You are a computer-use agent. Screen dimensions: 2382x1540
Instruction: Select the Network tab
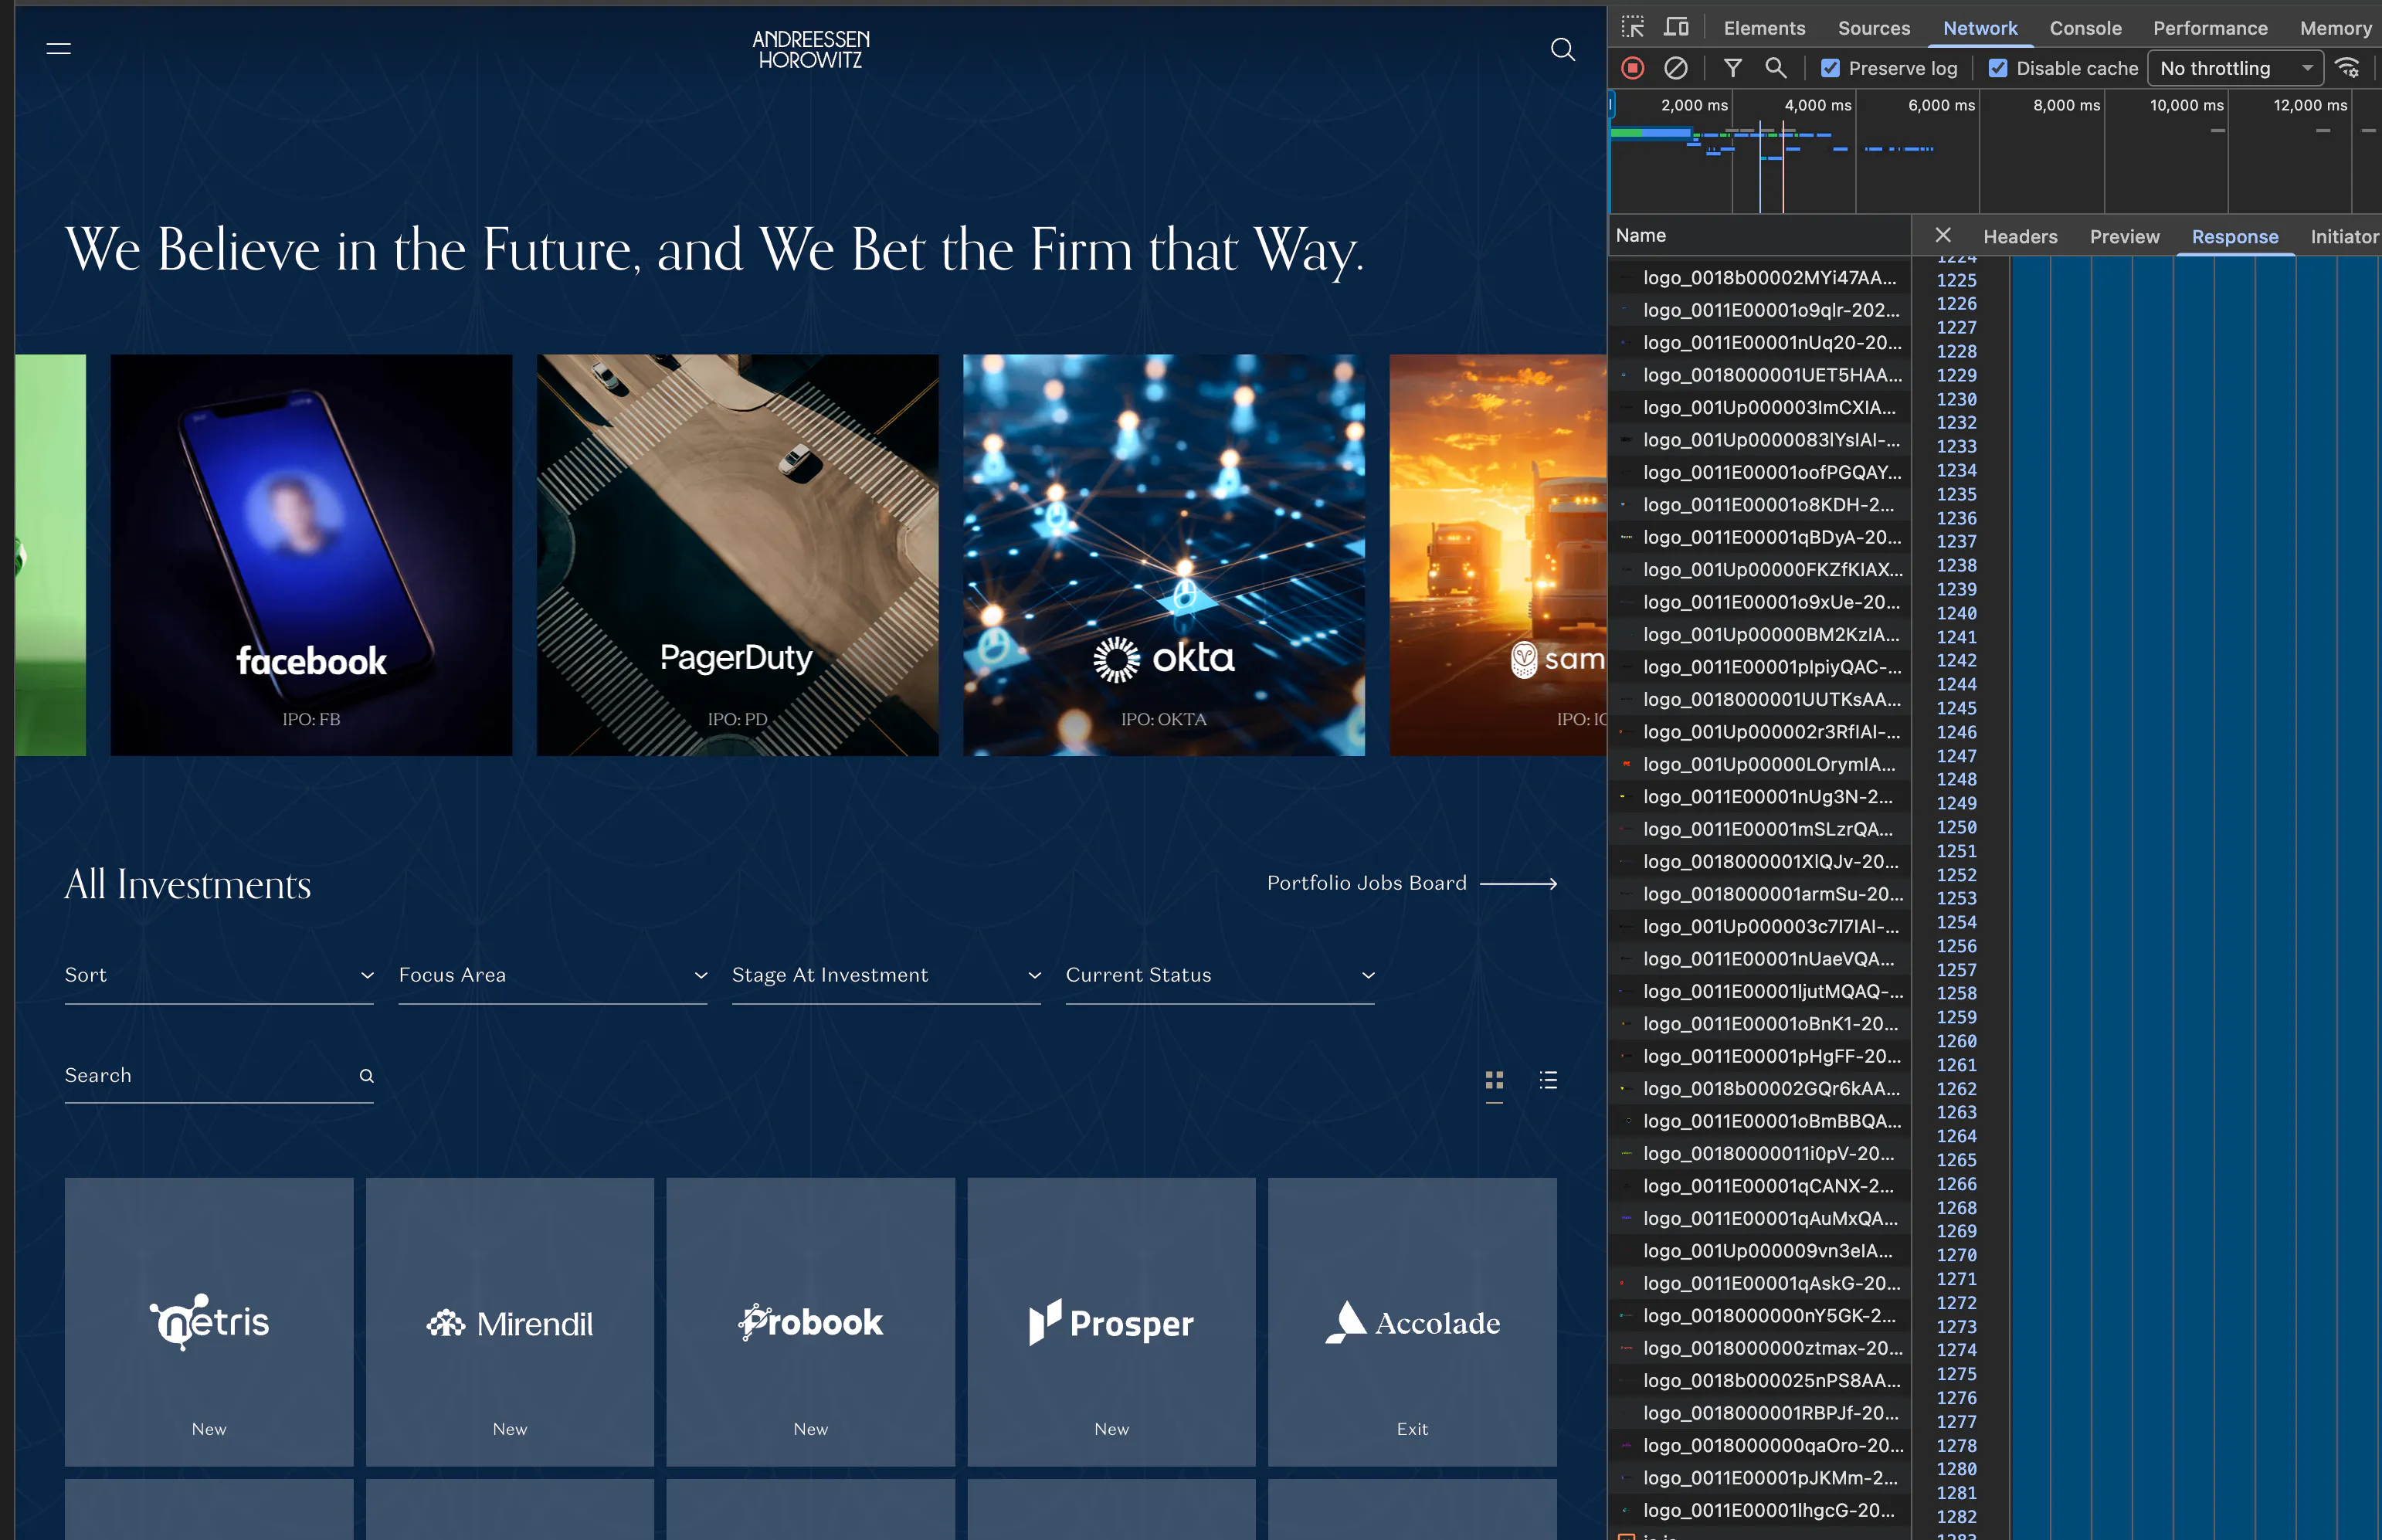tap(1980, 28)
